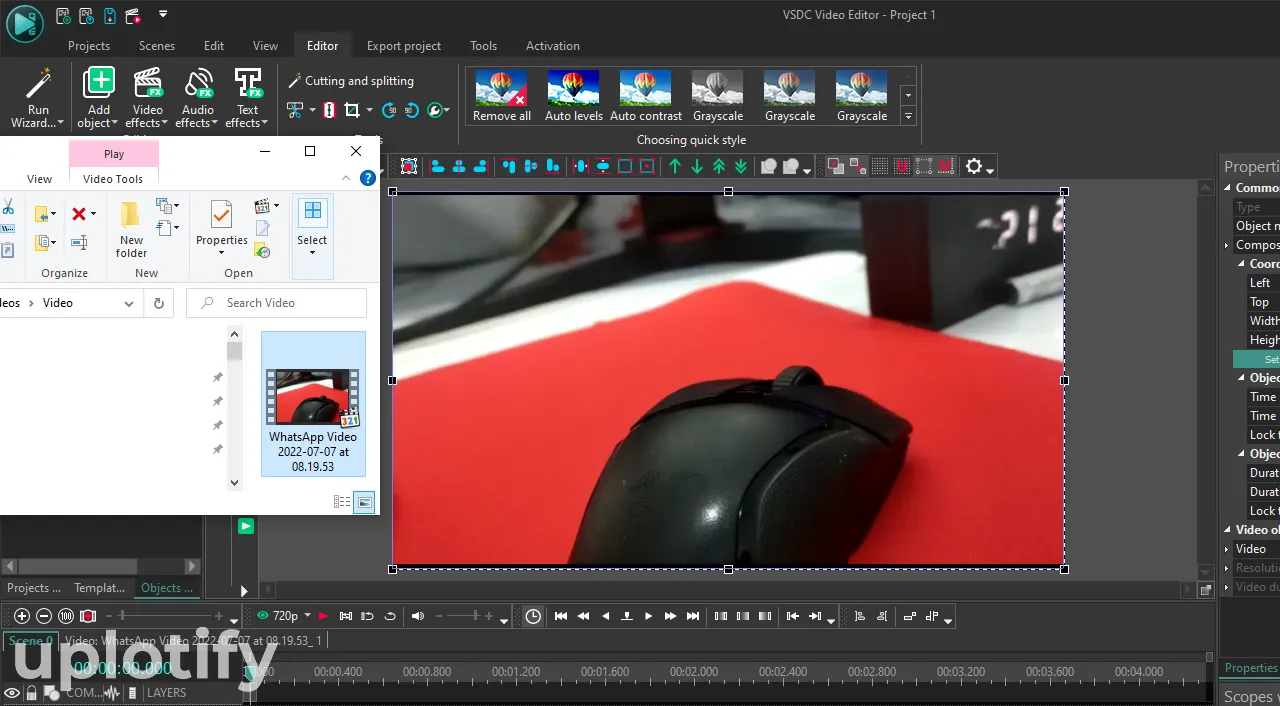Click Properties button in Explorer

(221, 229)
